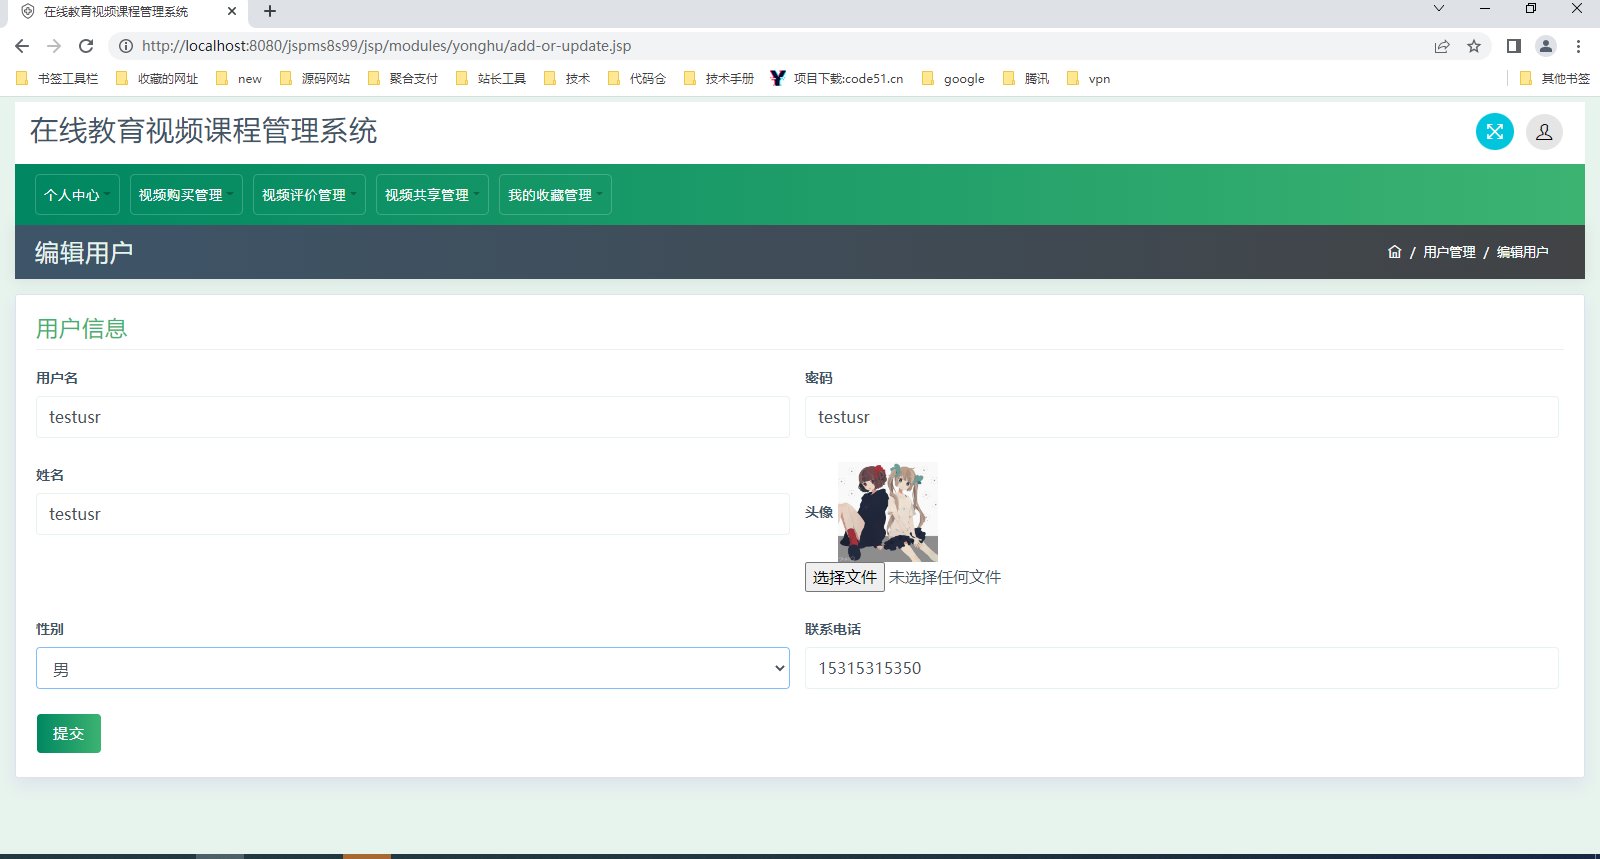Open the google bookmark folder
The height and width of the screenshot is (859, 1600).
click(x=953, y=78)
